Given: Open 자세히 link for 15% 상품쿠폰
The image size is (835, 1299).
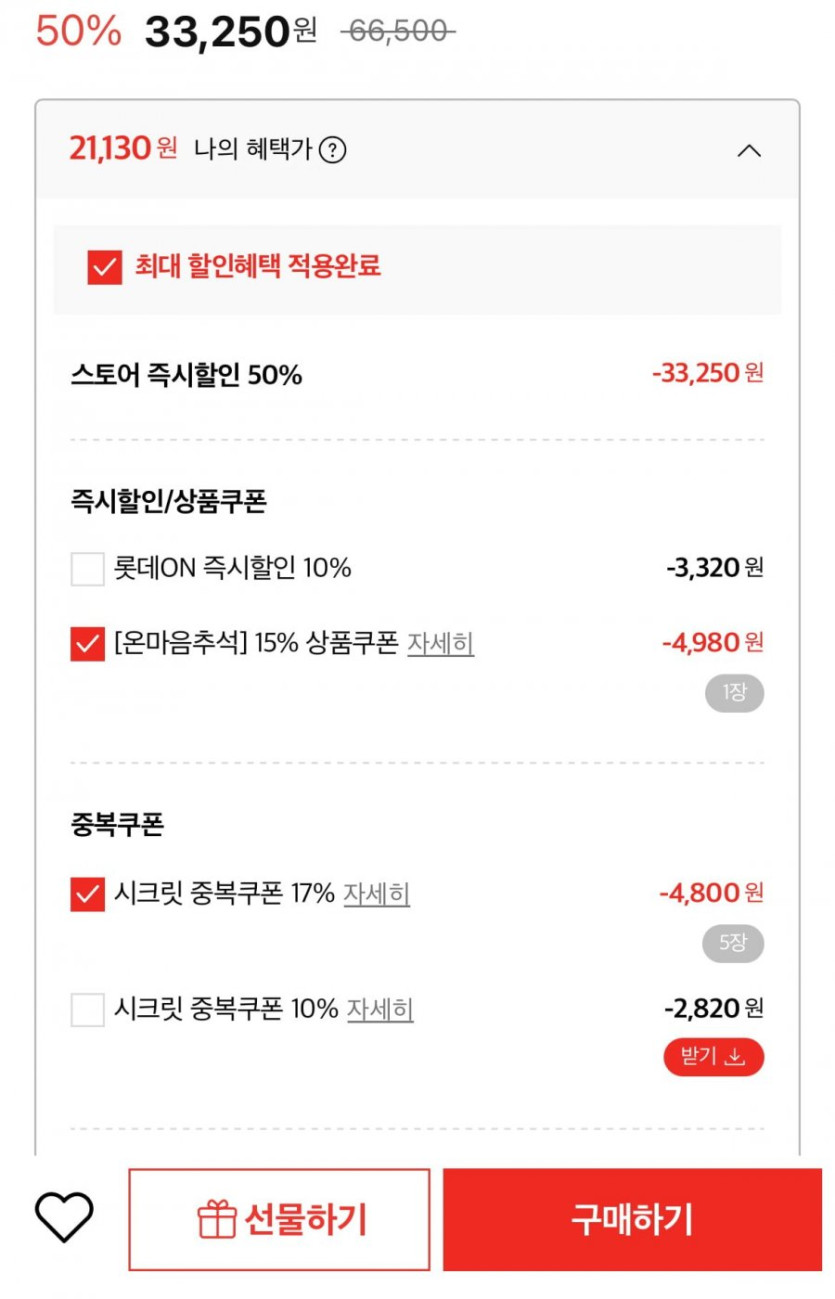Looking at the screenshot, I should pyautogui.click(x=440, y=643).
